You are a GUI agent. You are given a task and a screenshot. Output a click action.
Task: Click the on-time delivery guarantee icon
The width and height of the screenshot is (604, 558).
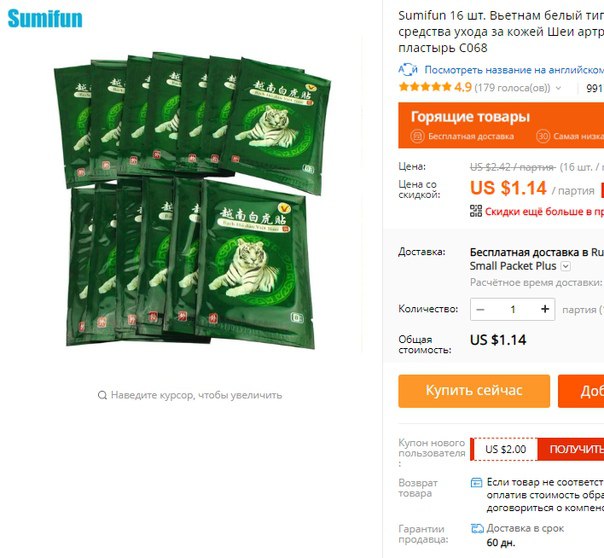point(477,528)
